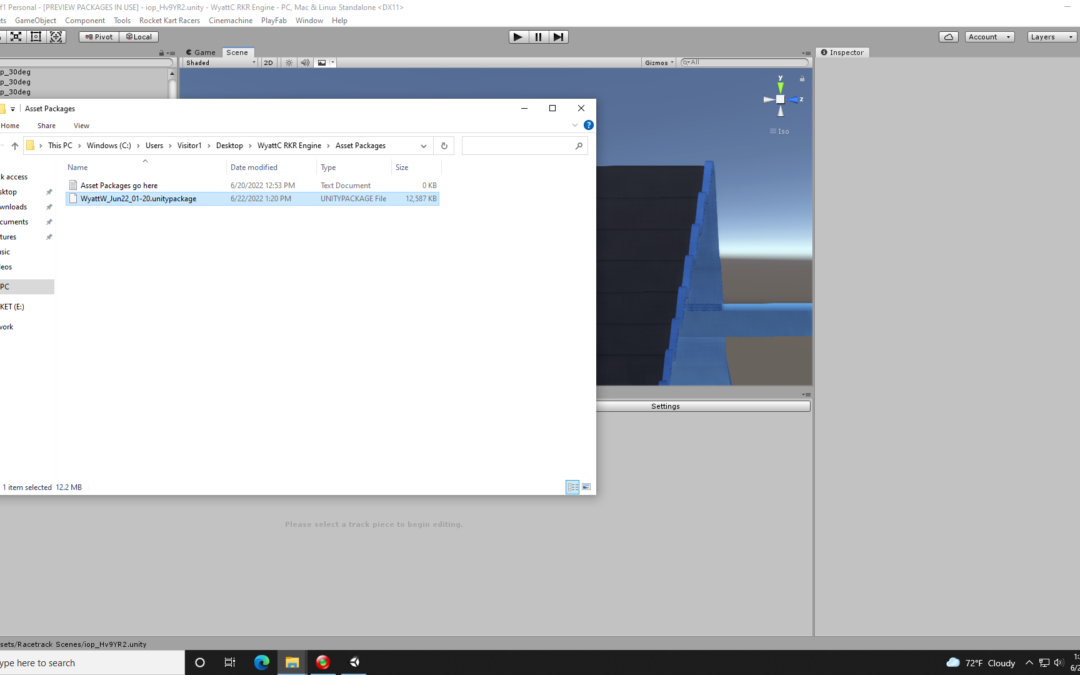
Task: Toggle 2D scene view mode
Action: [x=269, y=63]
